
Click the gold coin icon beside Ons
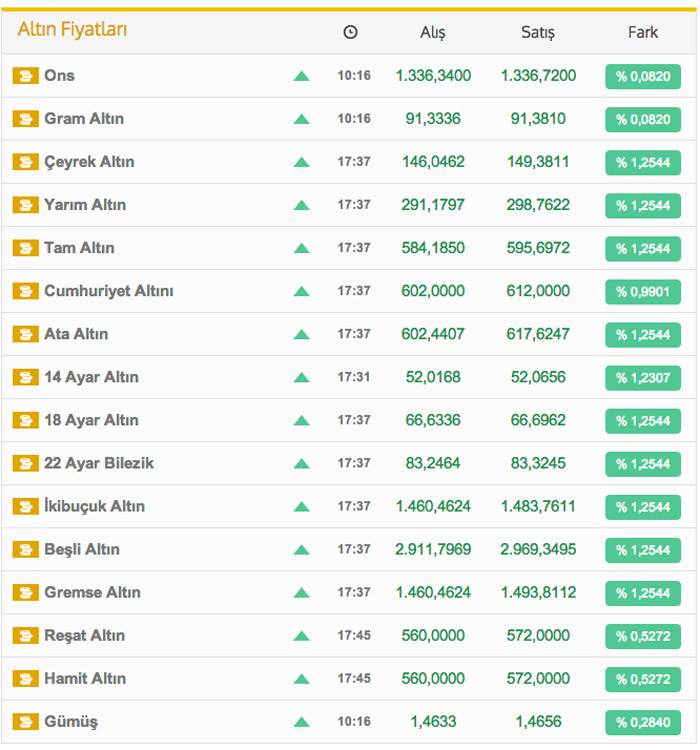click(25, 76)
